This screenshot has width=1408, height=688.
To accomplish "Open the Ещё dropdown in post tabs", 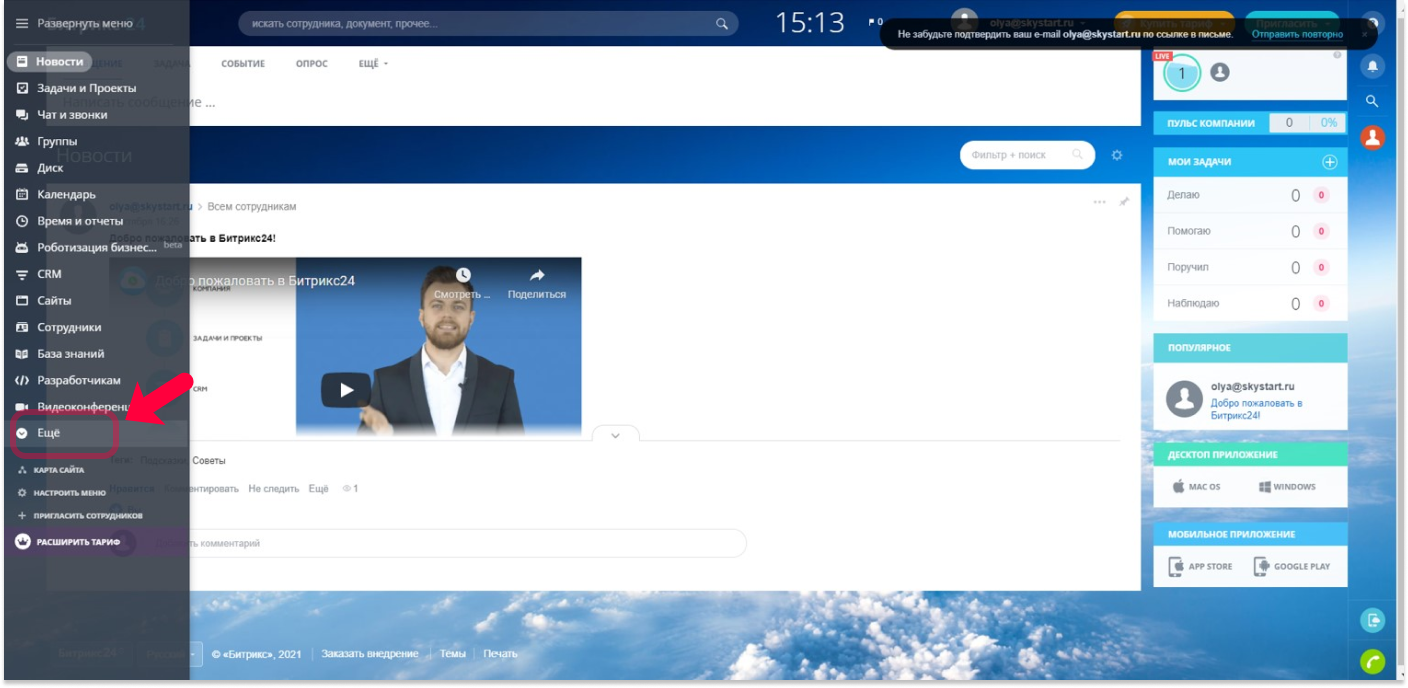I will pos(373,64).
